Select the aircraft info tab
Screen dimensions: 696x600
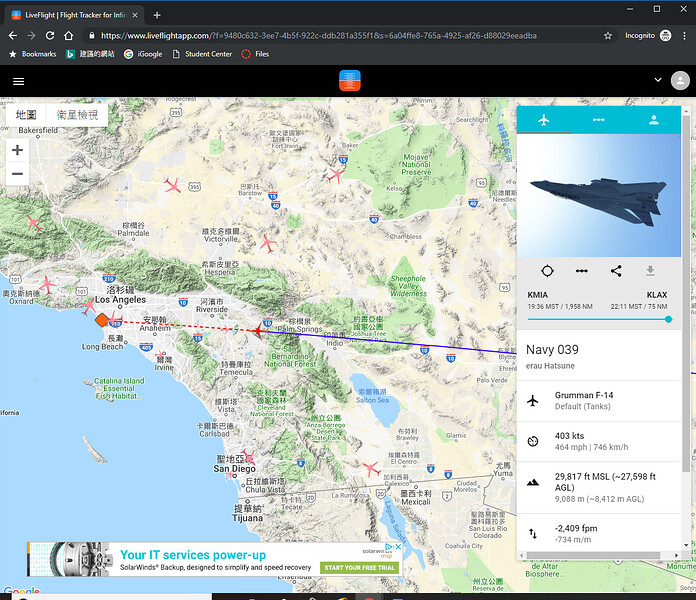click(544, 120)
